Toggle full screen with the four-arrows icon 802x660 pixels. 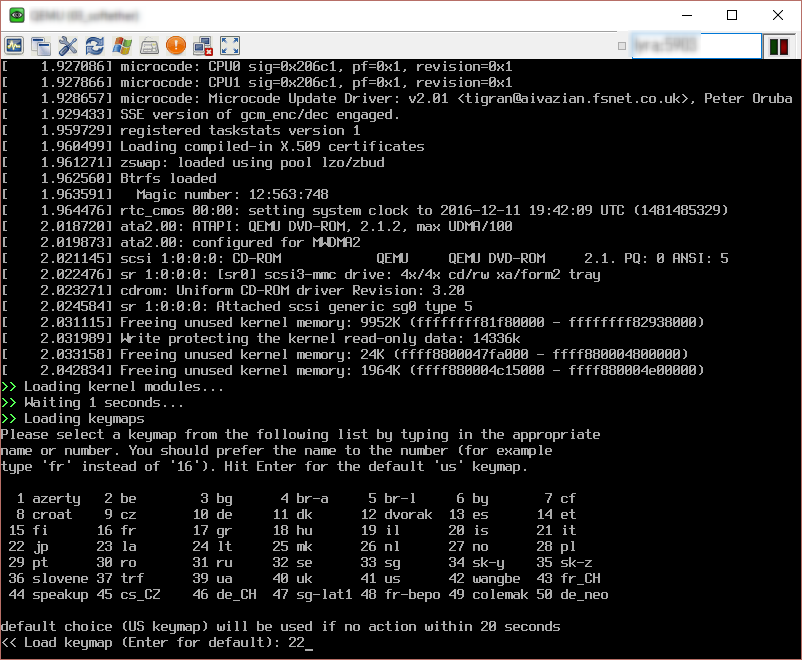pos(230,45)
